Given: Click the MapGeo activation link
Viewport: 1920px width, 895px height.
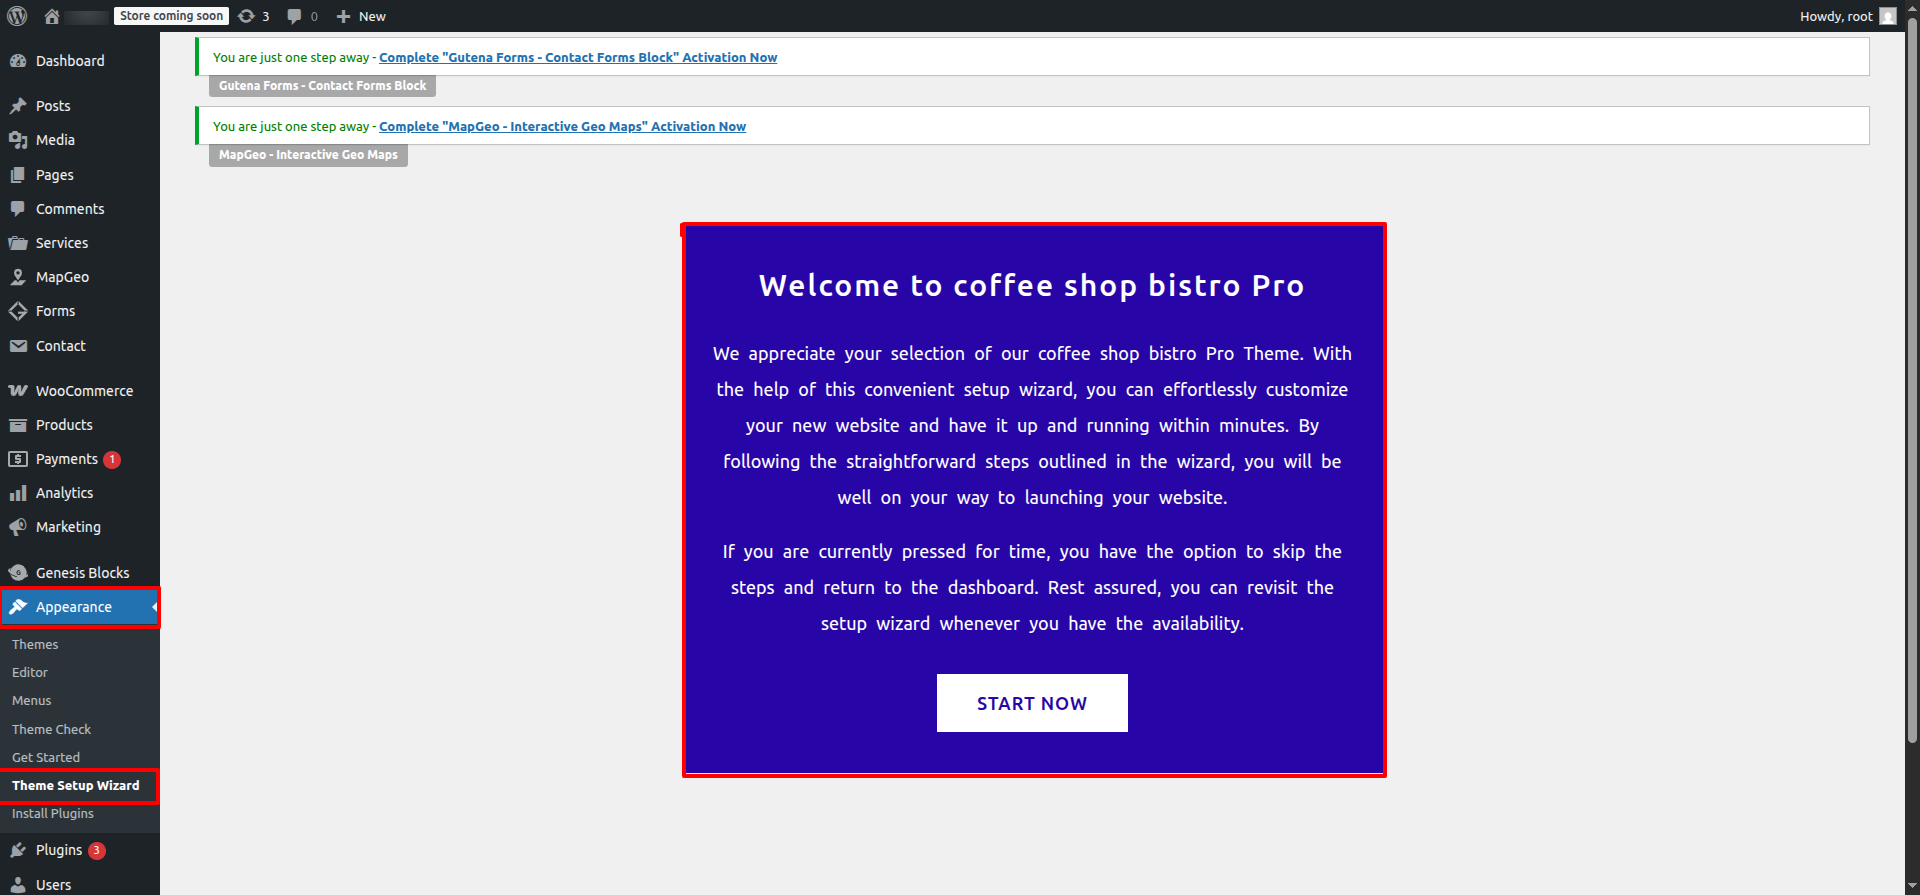Looking at the screenshot, I should [x=562, y=127].
